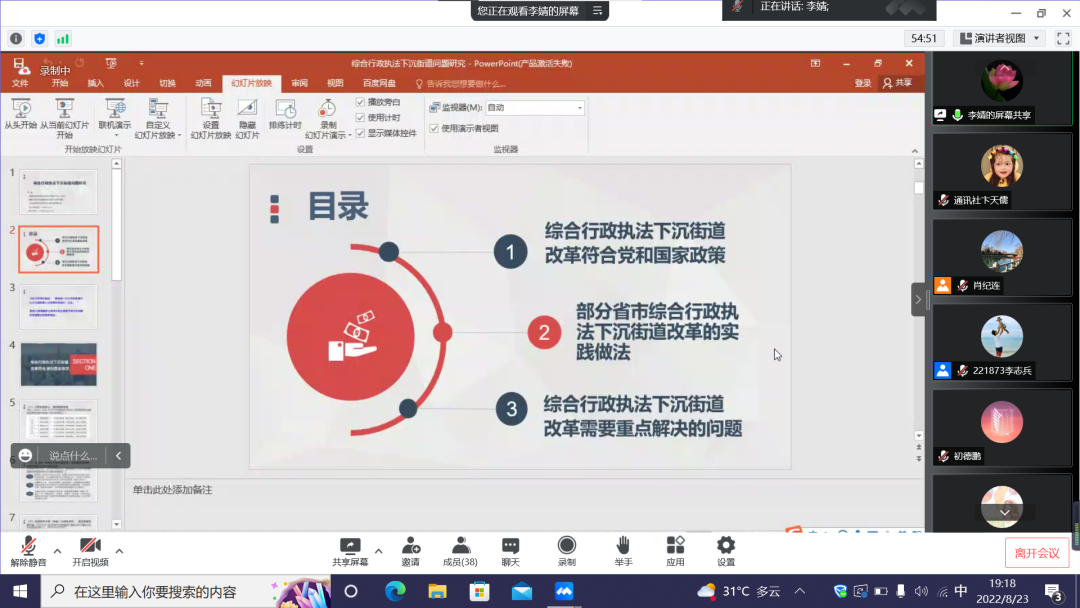Click the 录制 record icon in meeting toolbar
The image size is (1080, 608).
(x=567, y=546)
